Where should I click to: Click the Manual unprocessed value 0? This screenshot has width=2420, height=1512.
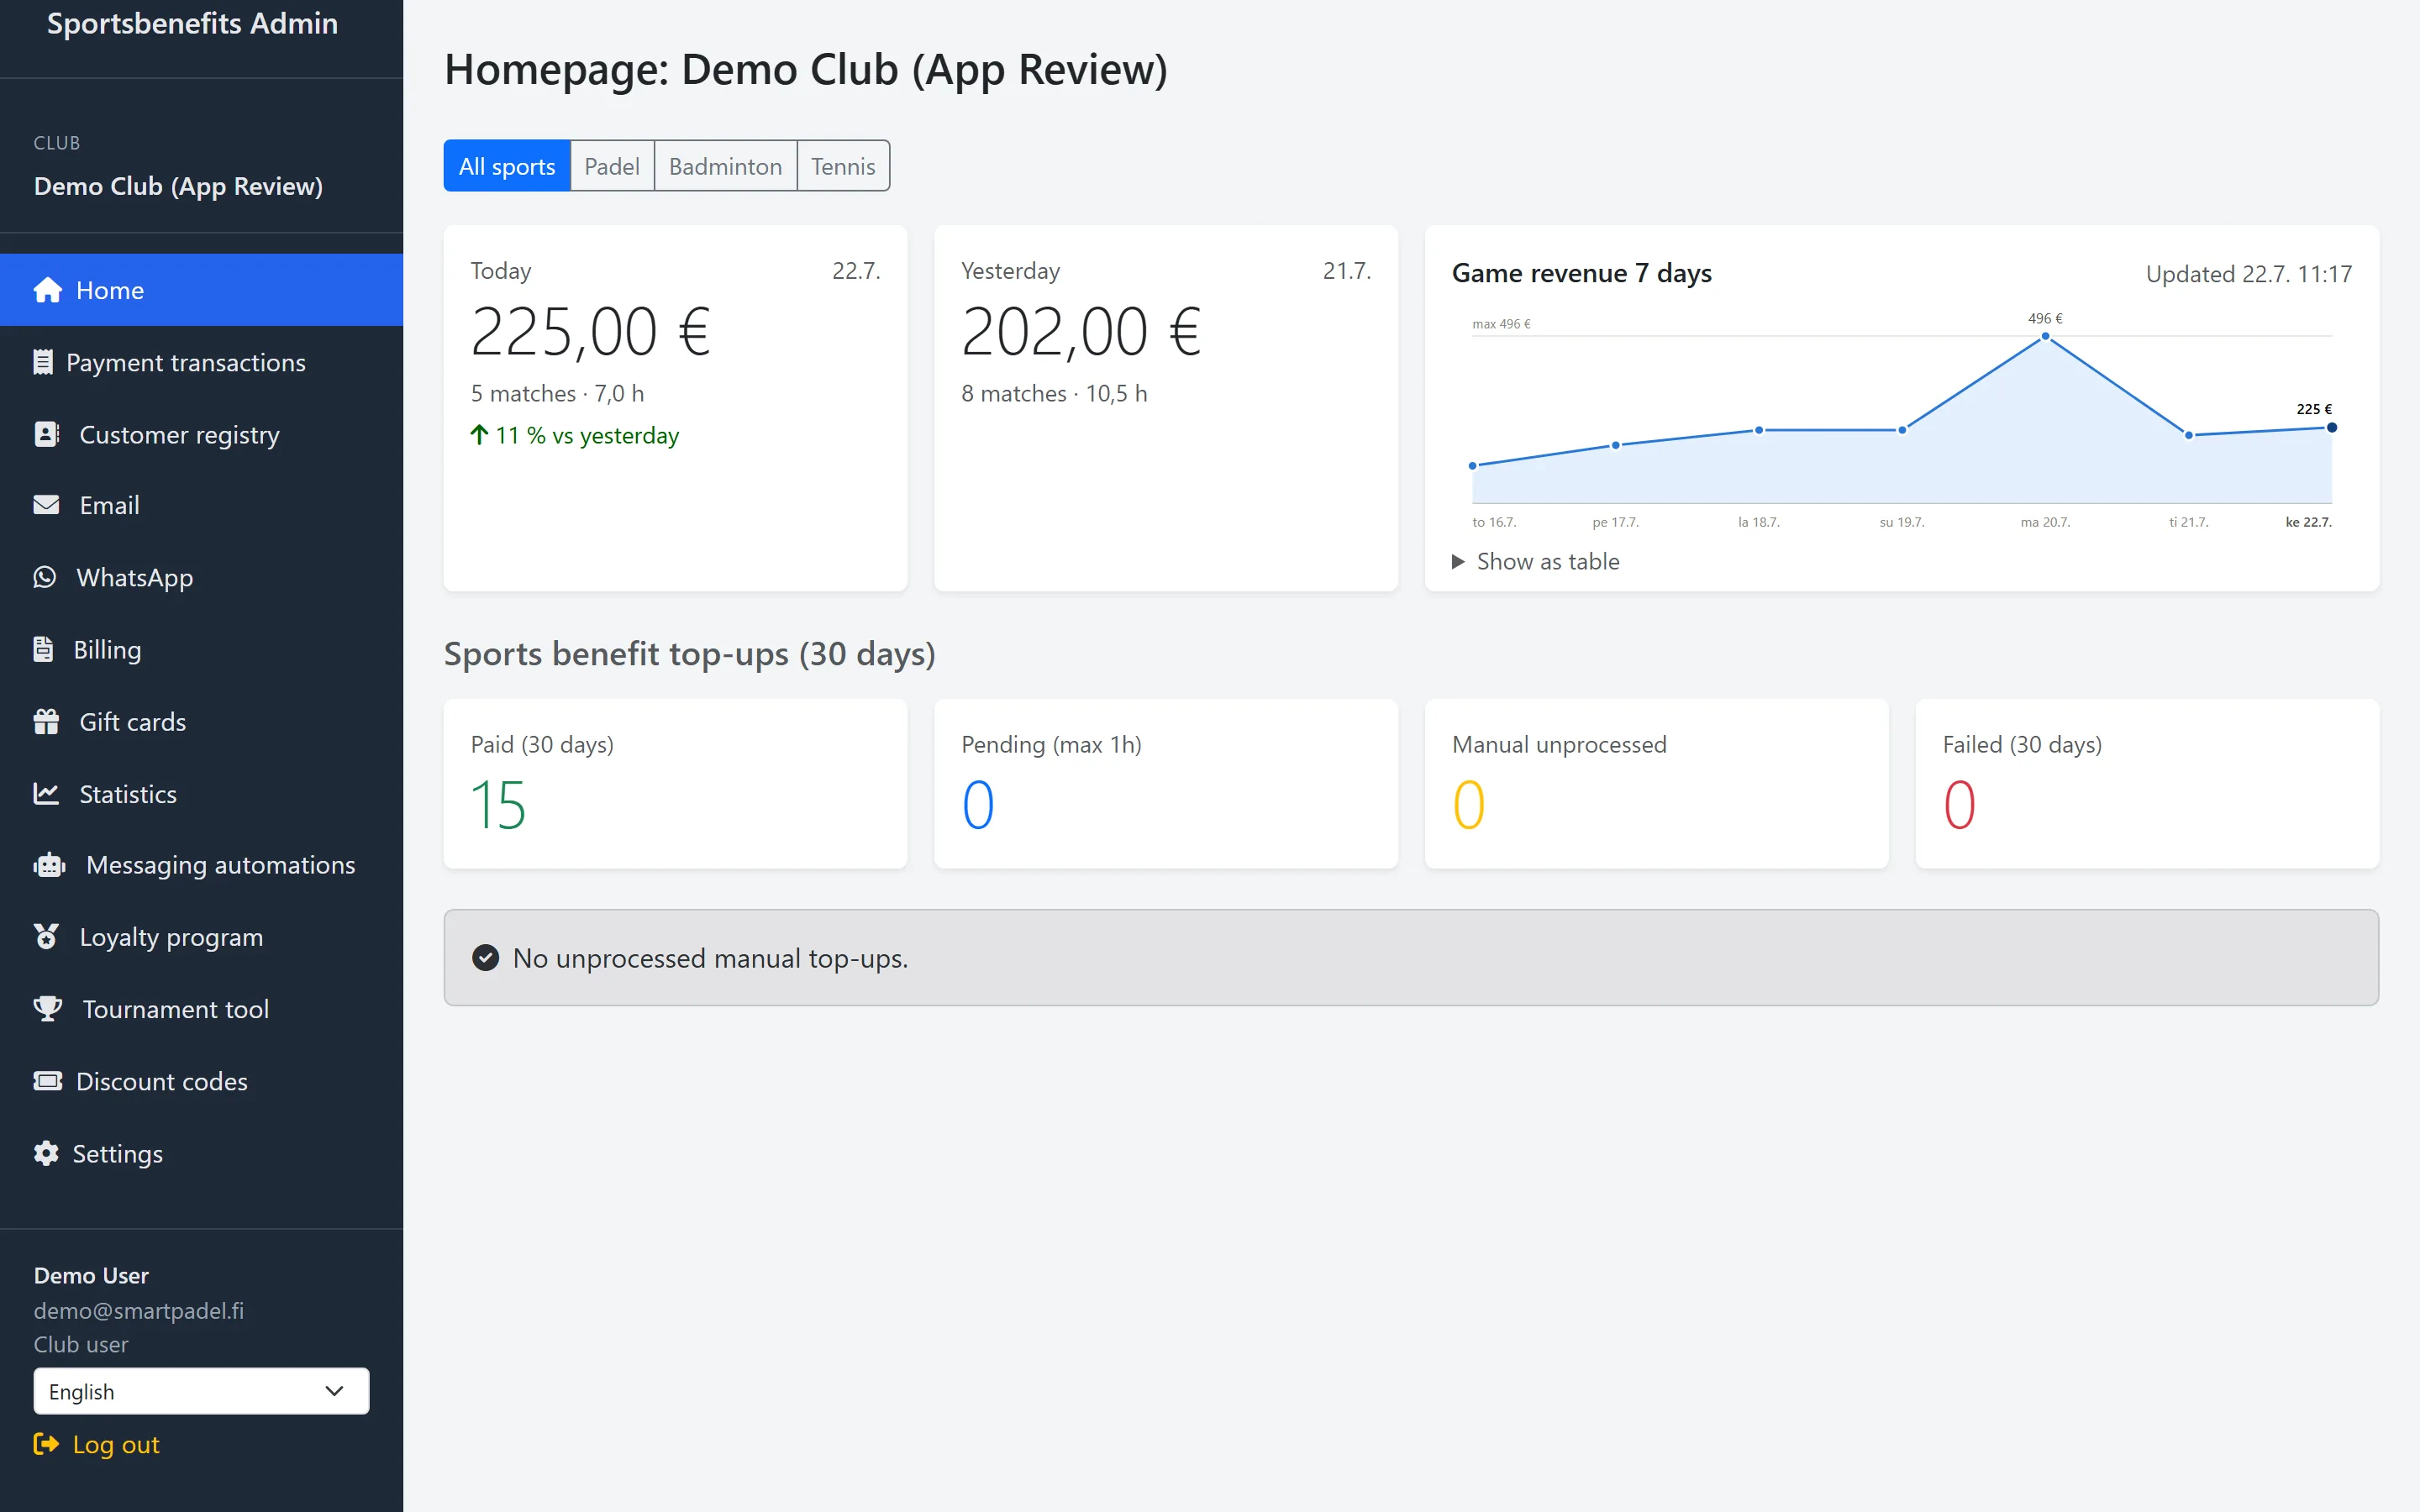click(x=1469, y=805)
